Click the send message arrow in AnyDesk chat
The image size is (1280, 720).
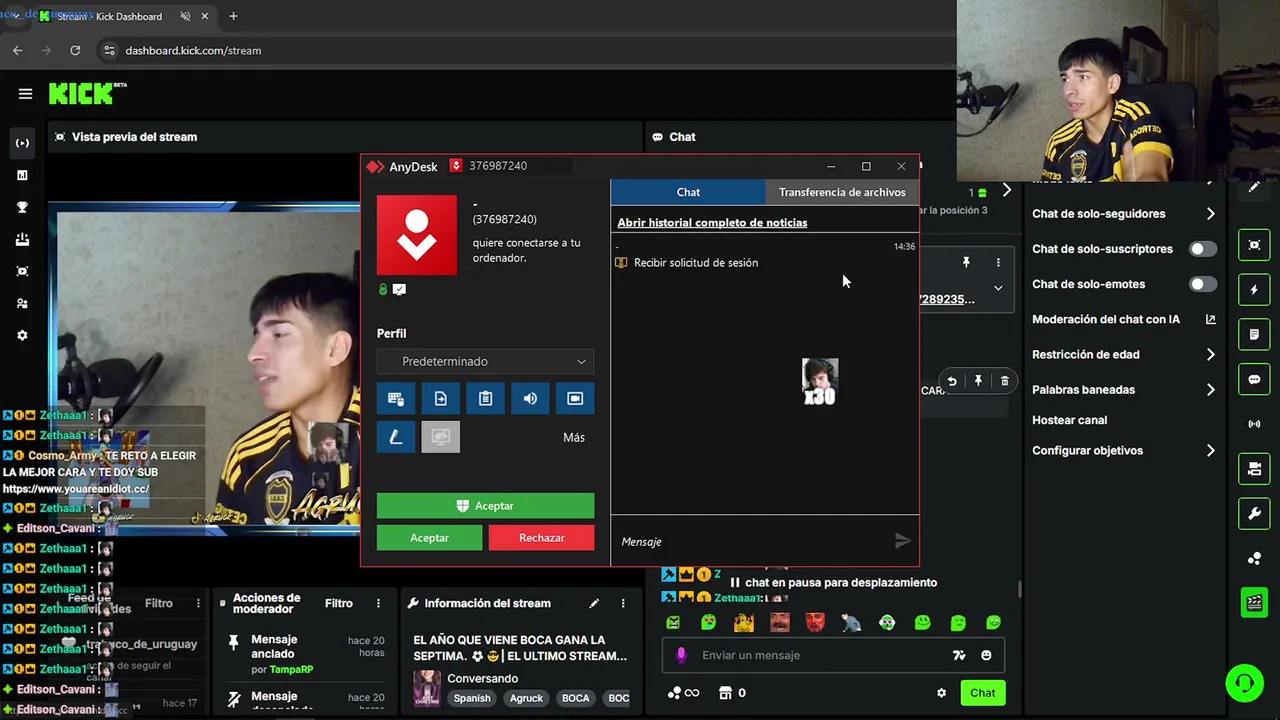tap(902, 541)
